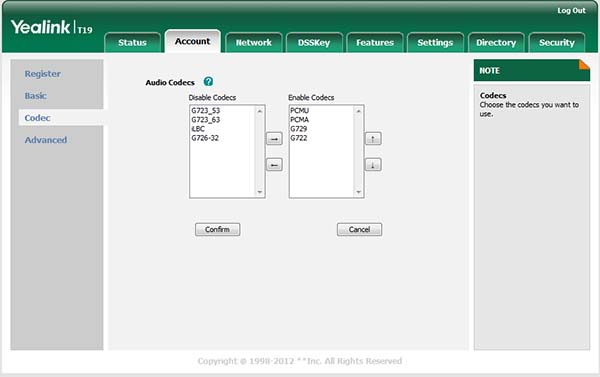This screenshot has width=600, height=377.
Task: Click the Audio Codecs help question icon
Action: 208,82
